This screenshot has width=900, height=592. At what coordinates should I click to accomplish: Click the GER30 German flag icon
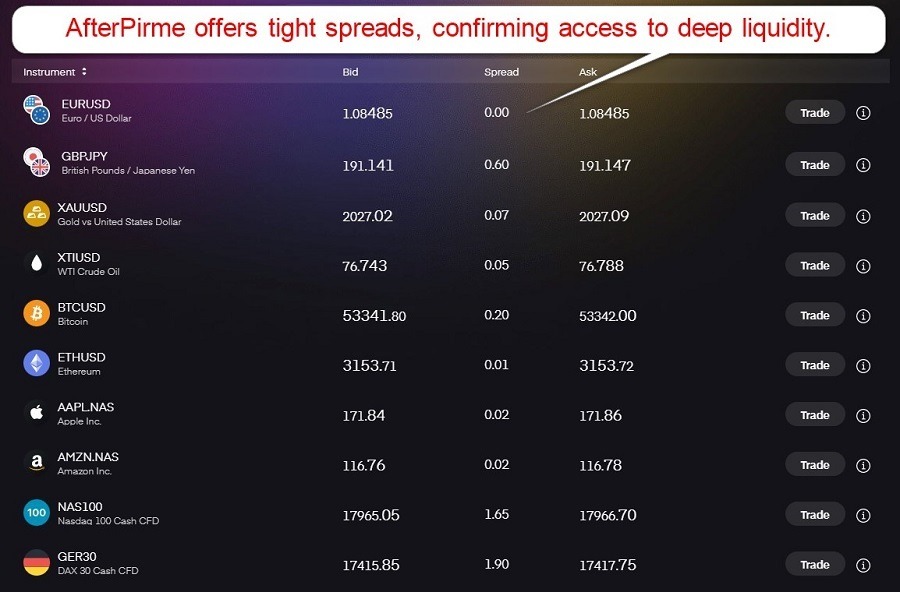(x=35, y=563)
